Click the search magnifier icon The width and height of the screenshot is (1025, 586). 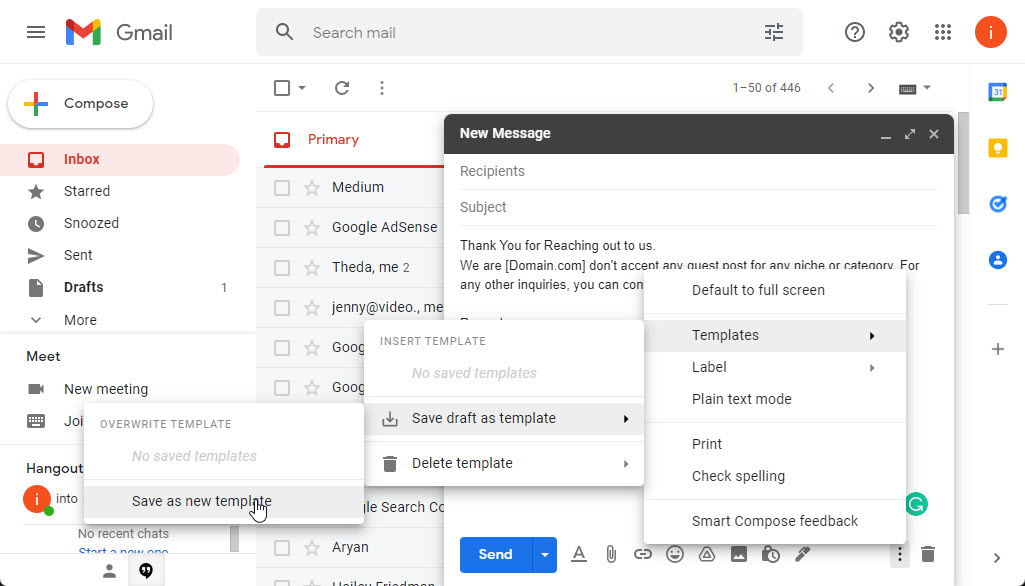coord(284,32)
